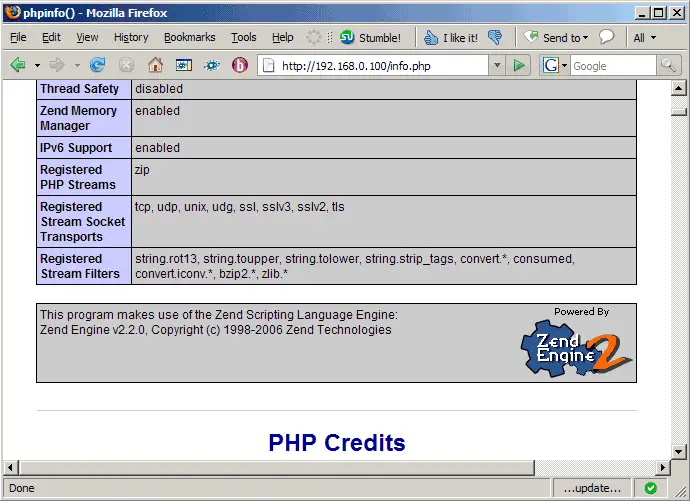
Task: Click the "IPv6 Support" cell
Action: coord(84,148)
